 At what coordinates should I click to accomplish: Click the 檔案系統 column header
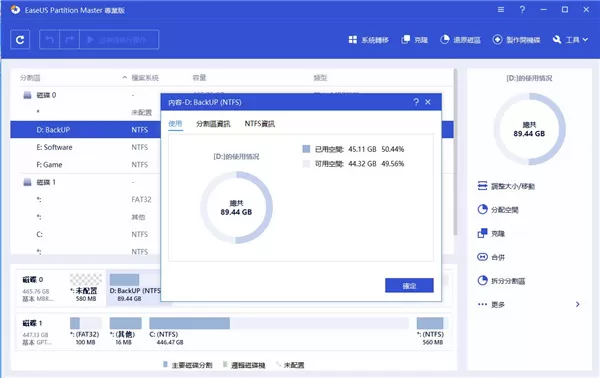pos(145,78)
